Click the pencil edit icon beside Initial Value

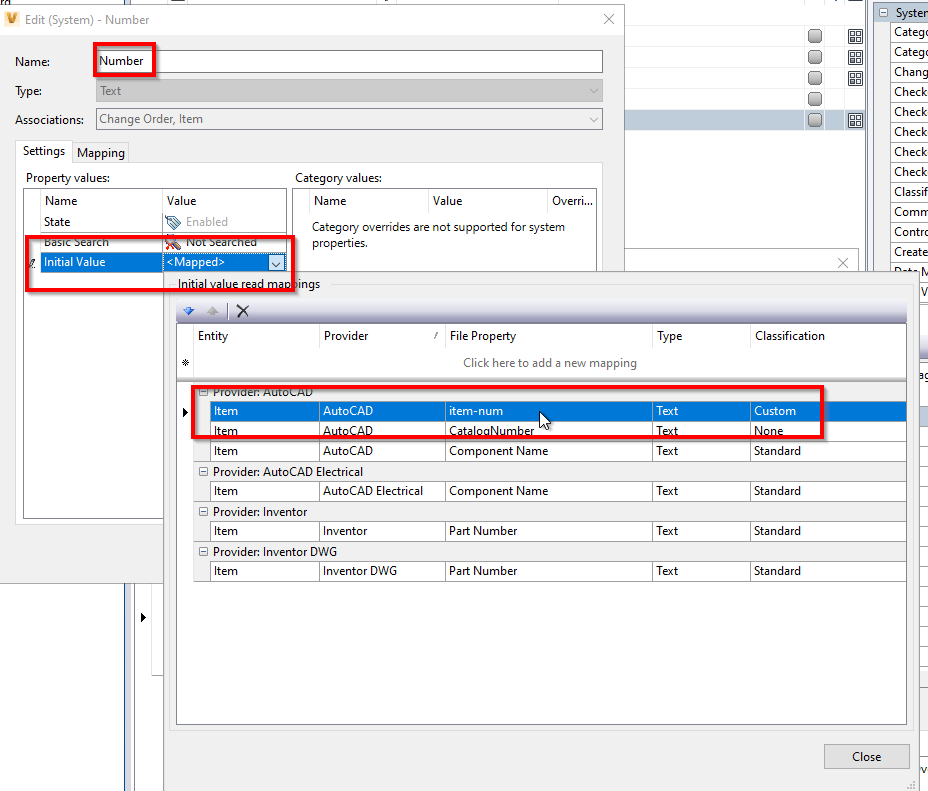point(33,262)
